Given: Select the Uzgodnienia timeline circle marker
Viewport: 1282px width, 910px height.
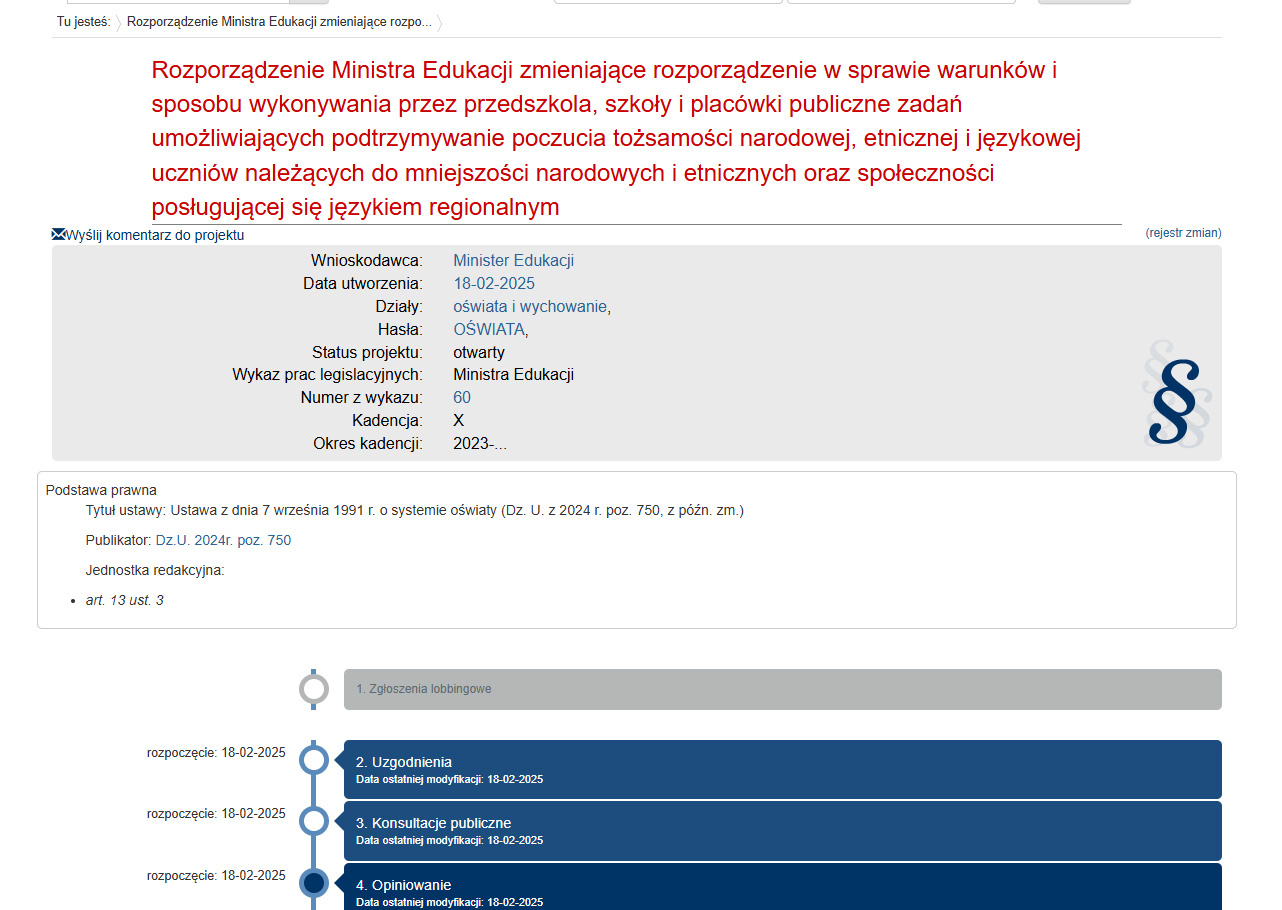Looking at the screenshot, I should pos(314,760).
